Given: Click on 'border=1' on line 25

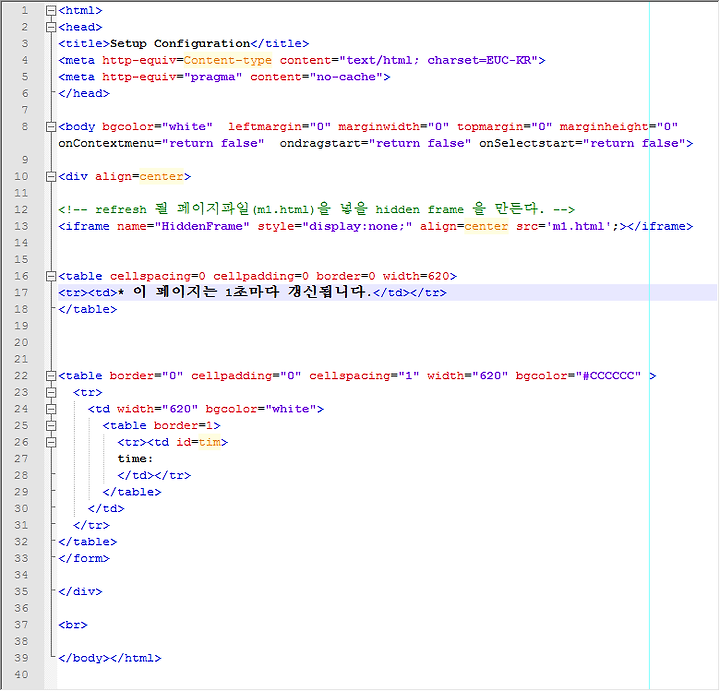Looking at the screenshot, I should coord(184,426).
